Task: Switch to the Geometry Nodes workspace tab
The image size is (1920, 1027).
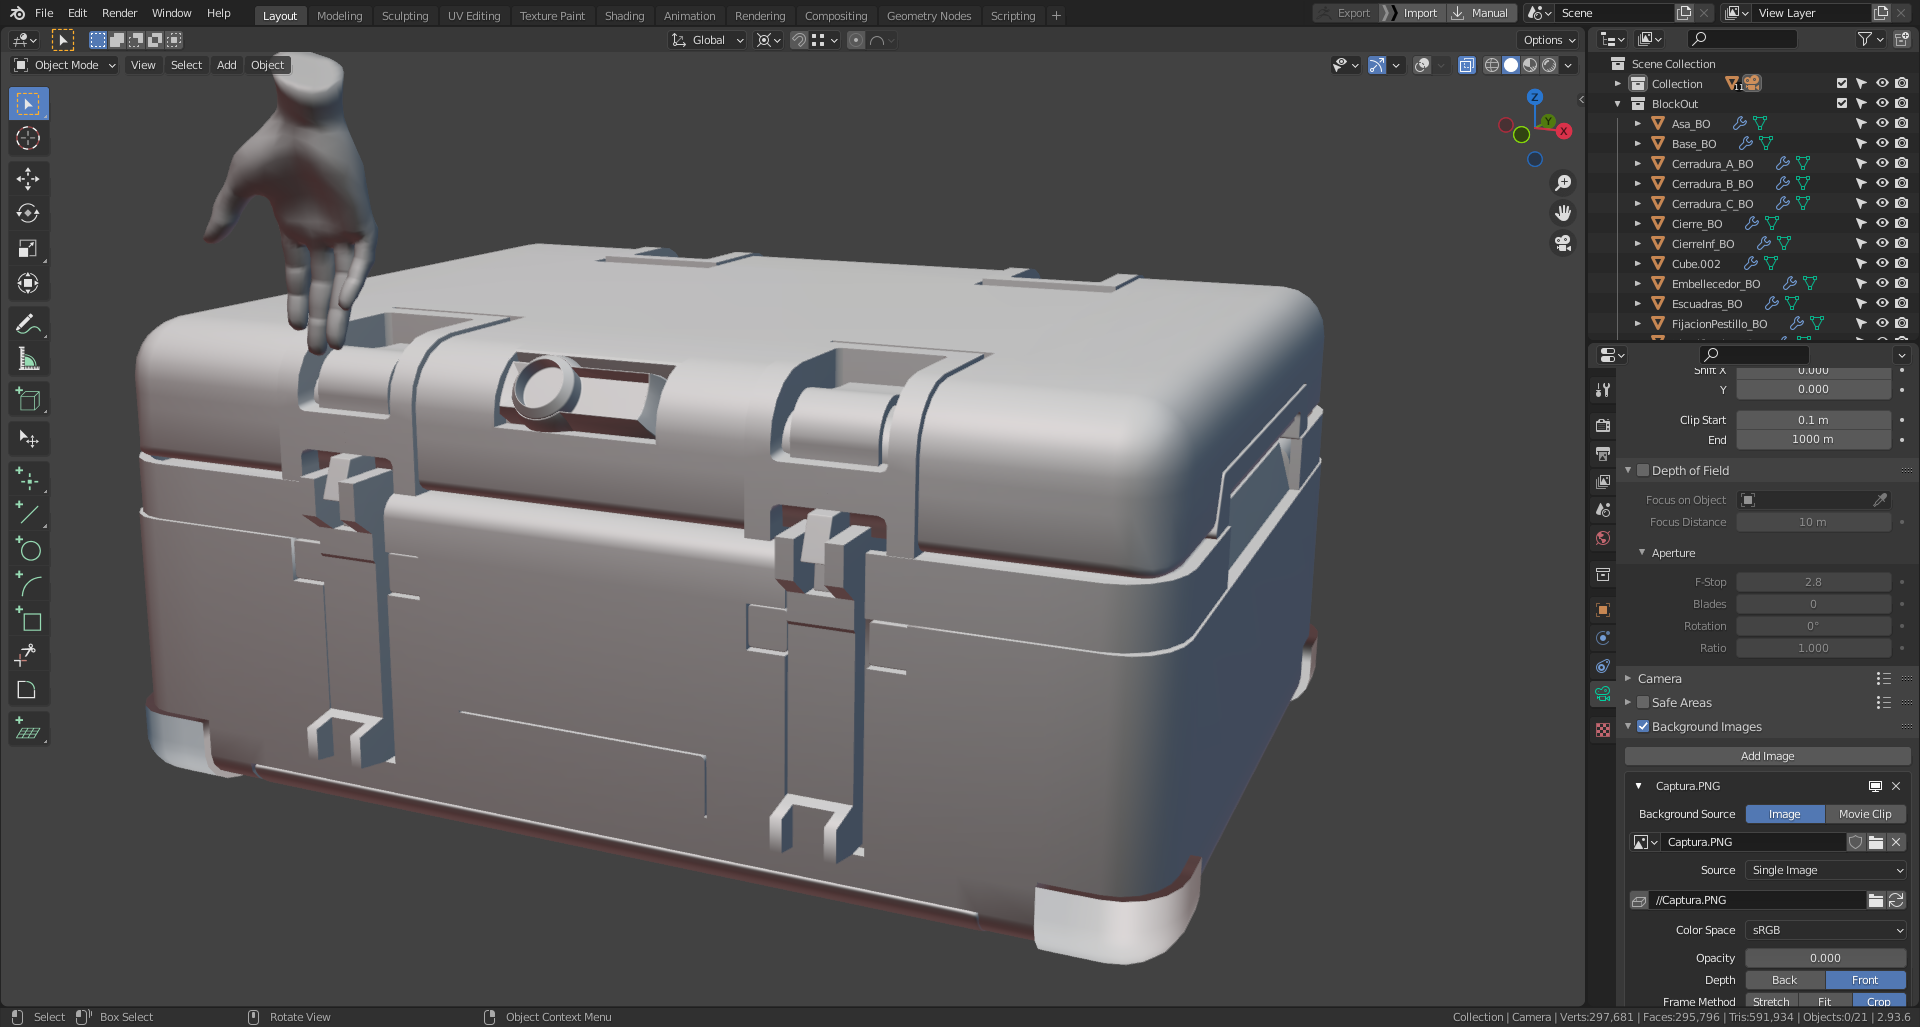Action: pyautogui.click(x=928, y=16)
